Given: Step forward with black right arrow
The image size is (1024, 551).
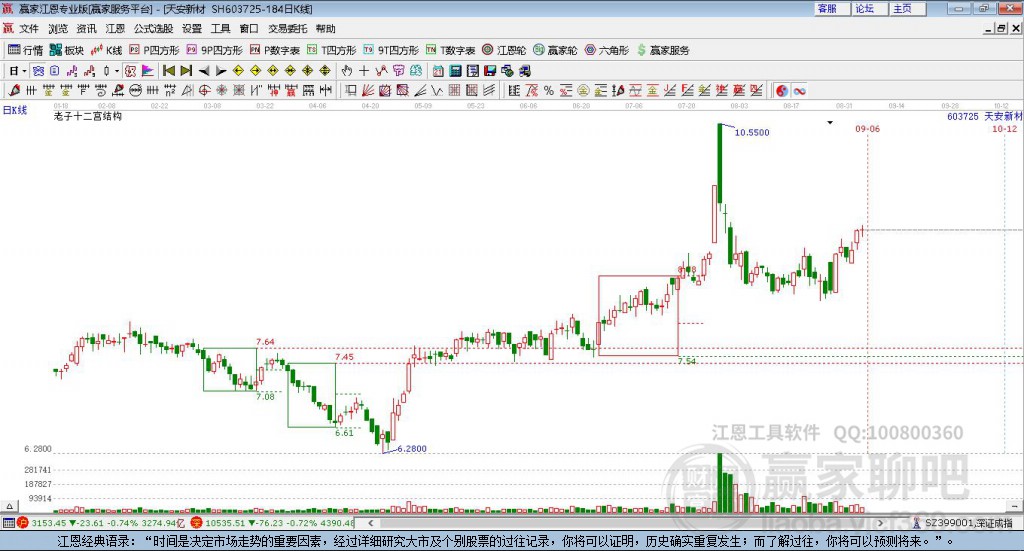Looking at the screenshot, I should [x=221, y=71].
